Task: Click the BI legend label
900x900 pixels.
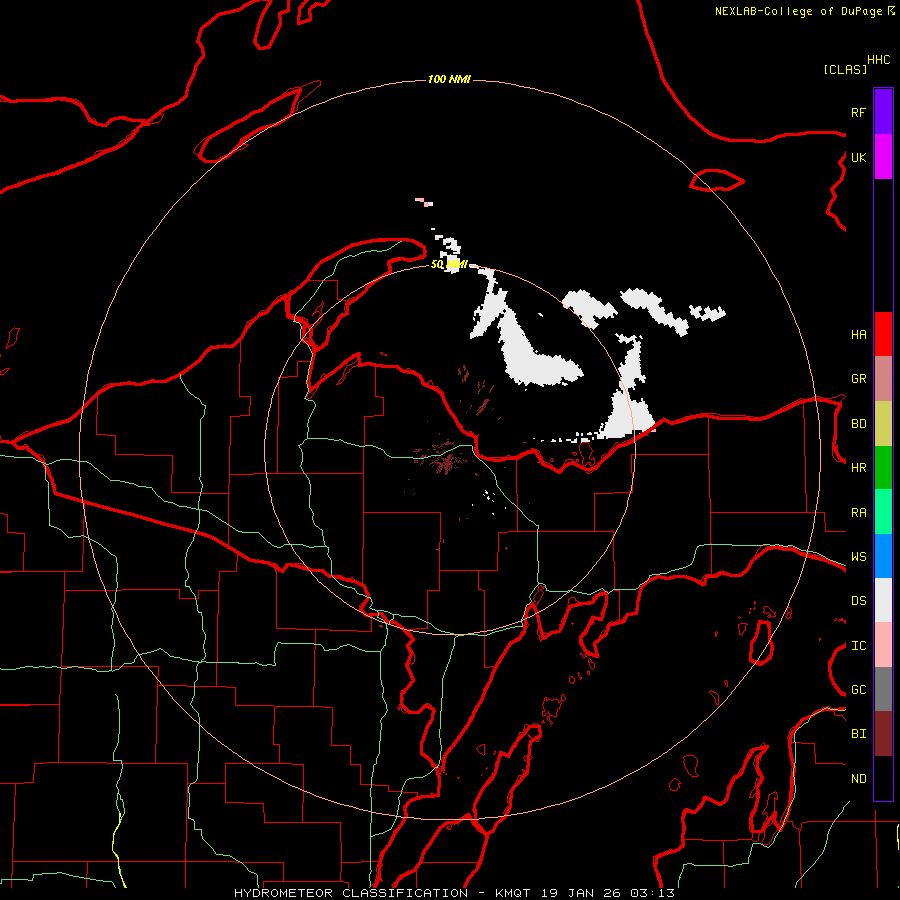Action: (x=858, y=734)
